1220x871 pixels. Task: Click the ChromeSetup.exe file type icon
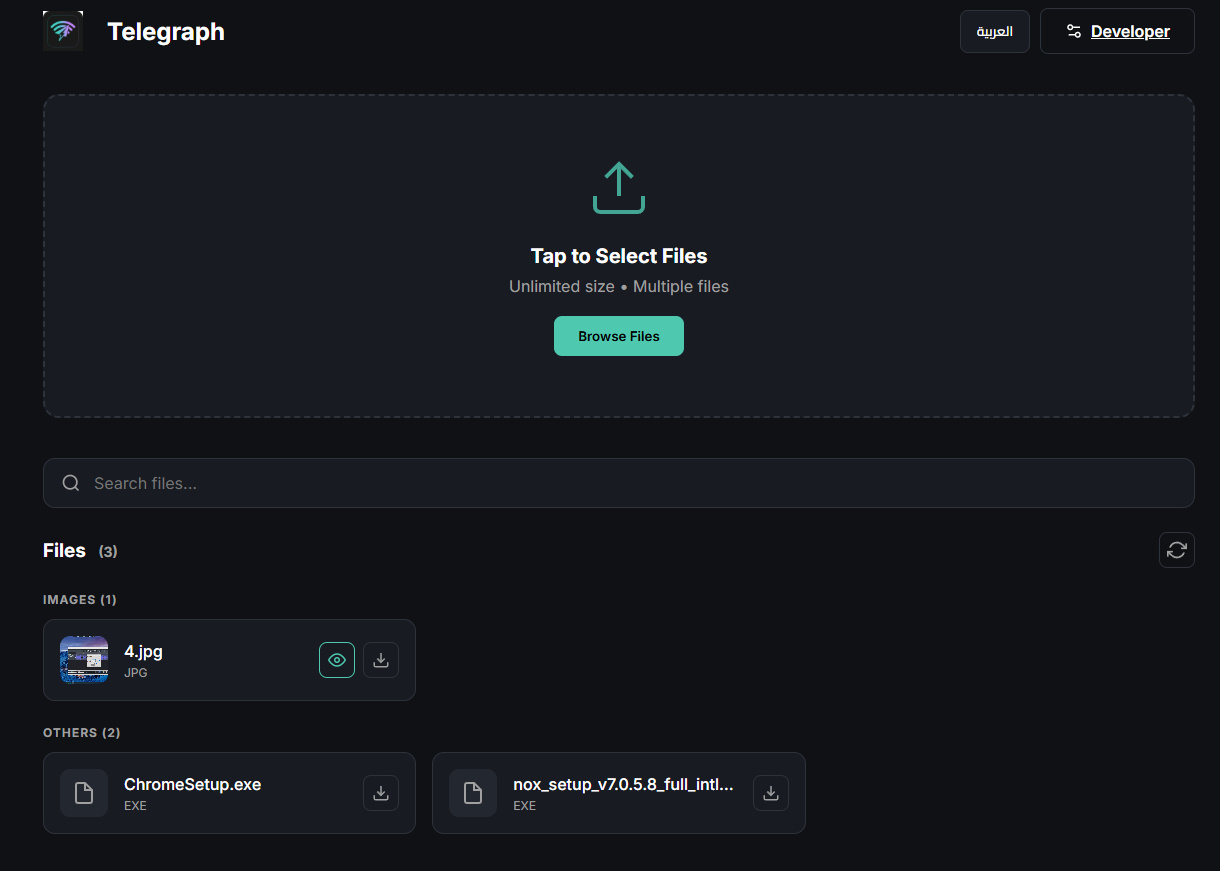84,793
